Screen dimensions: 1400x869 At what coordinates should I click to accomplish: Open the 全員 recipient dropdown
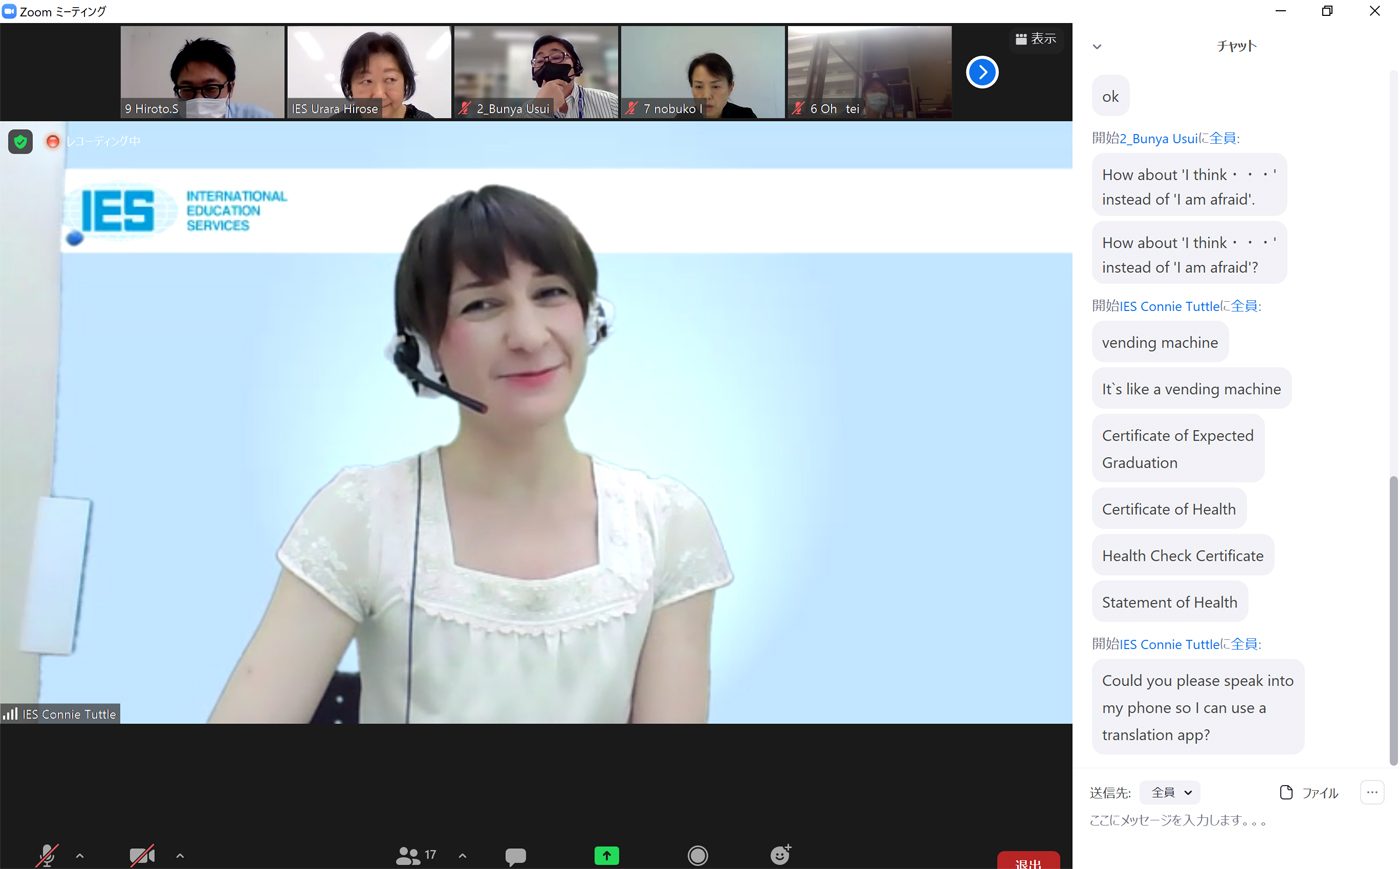[x=1169, y=792]
